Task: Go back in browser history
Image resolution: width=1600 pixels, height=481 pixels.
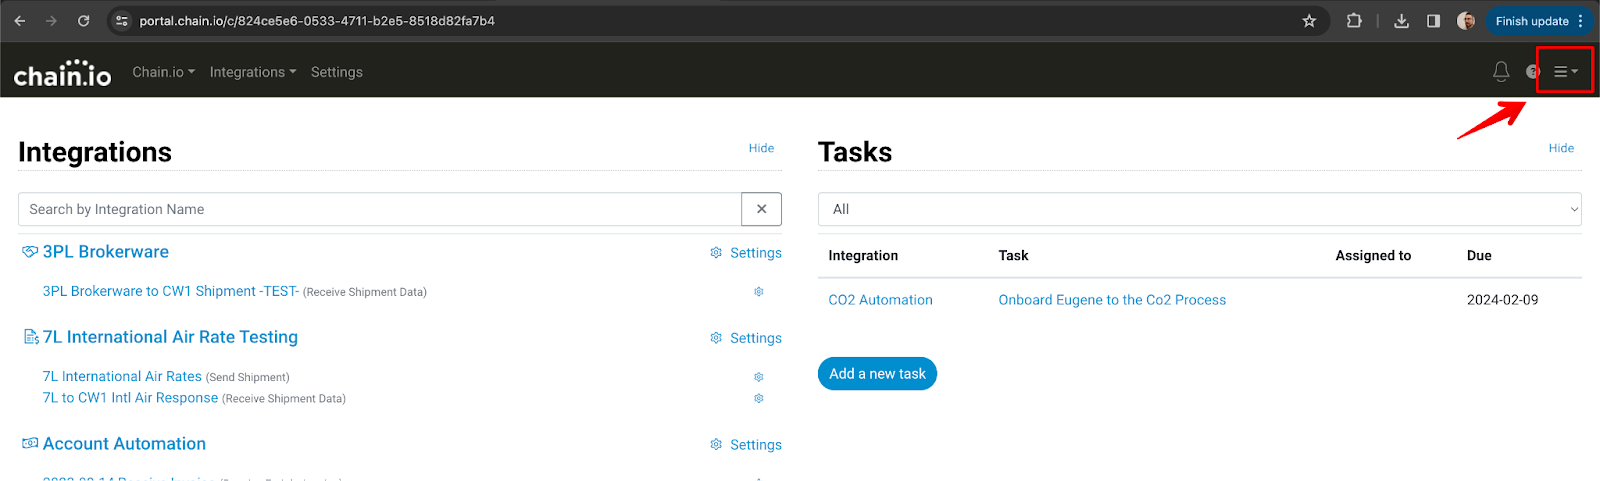Action: (20, 21)
